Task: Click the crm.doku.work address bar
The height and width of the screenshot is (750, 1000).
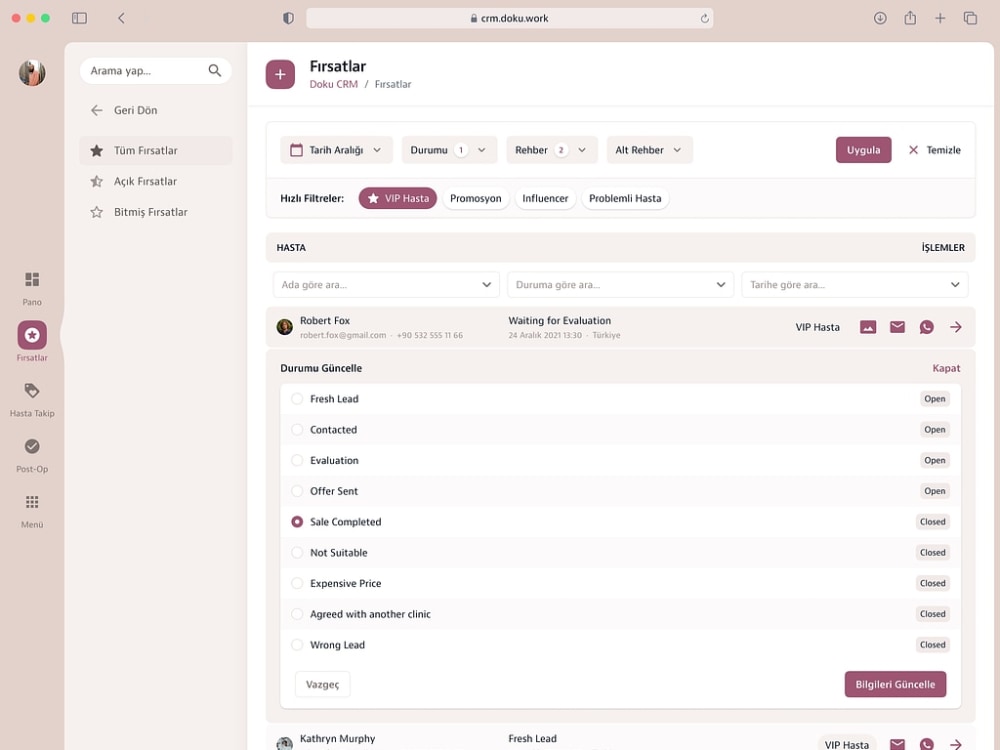Action: coord(510,18)
